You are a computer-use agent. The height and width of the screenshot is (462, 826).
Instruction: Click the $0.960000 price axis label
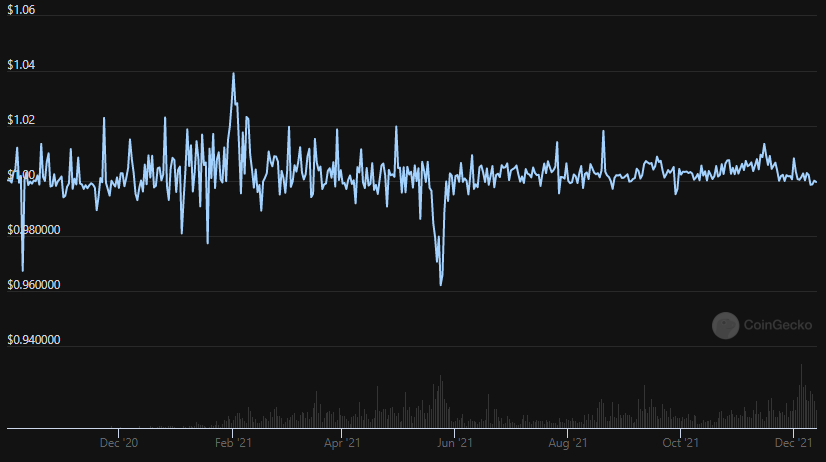coord(34,285)
